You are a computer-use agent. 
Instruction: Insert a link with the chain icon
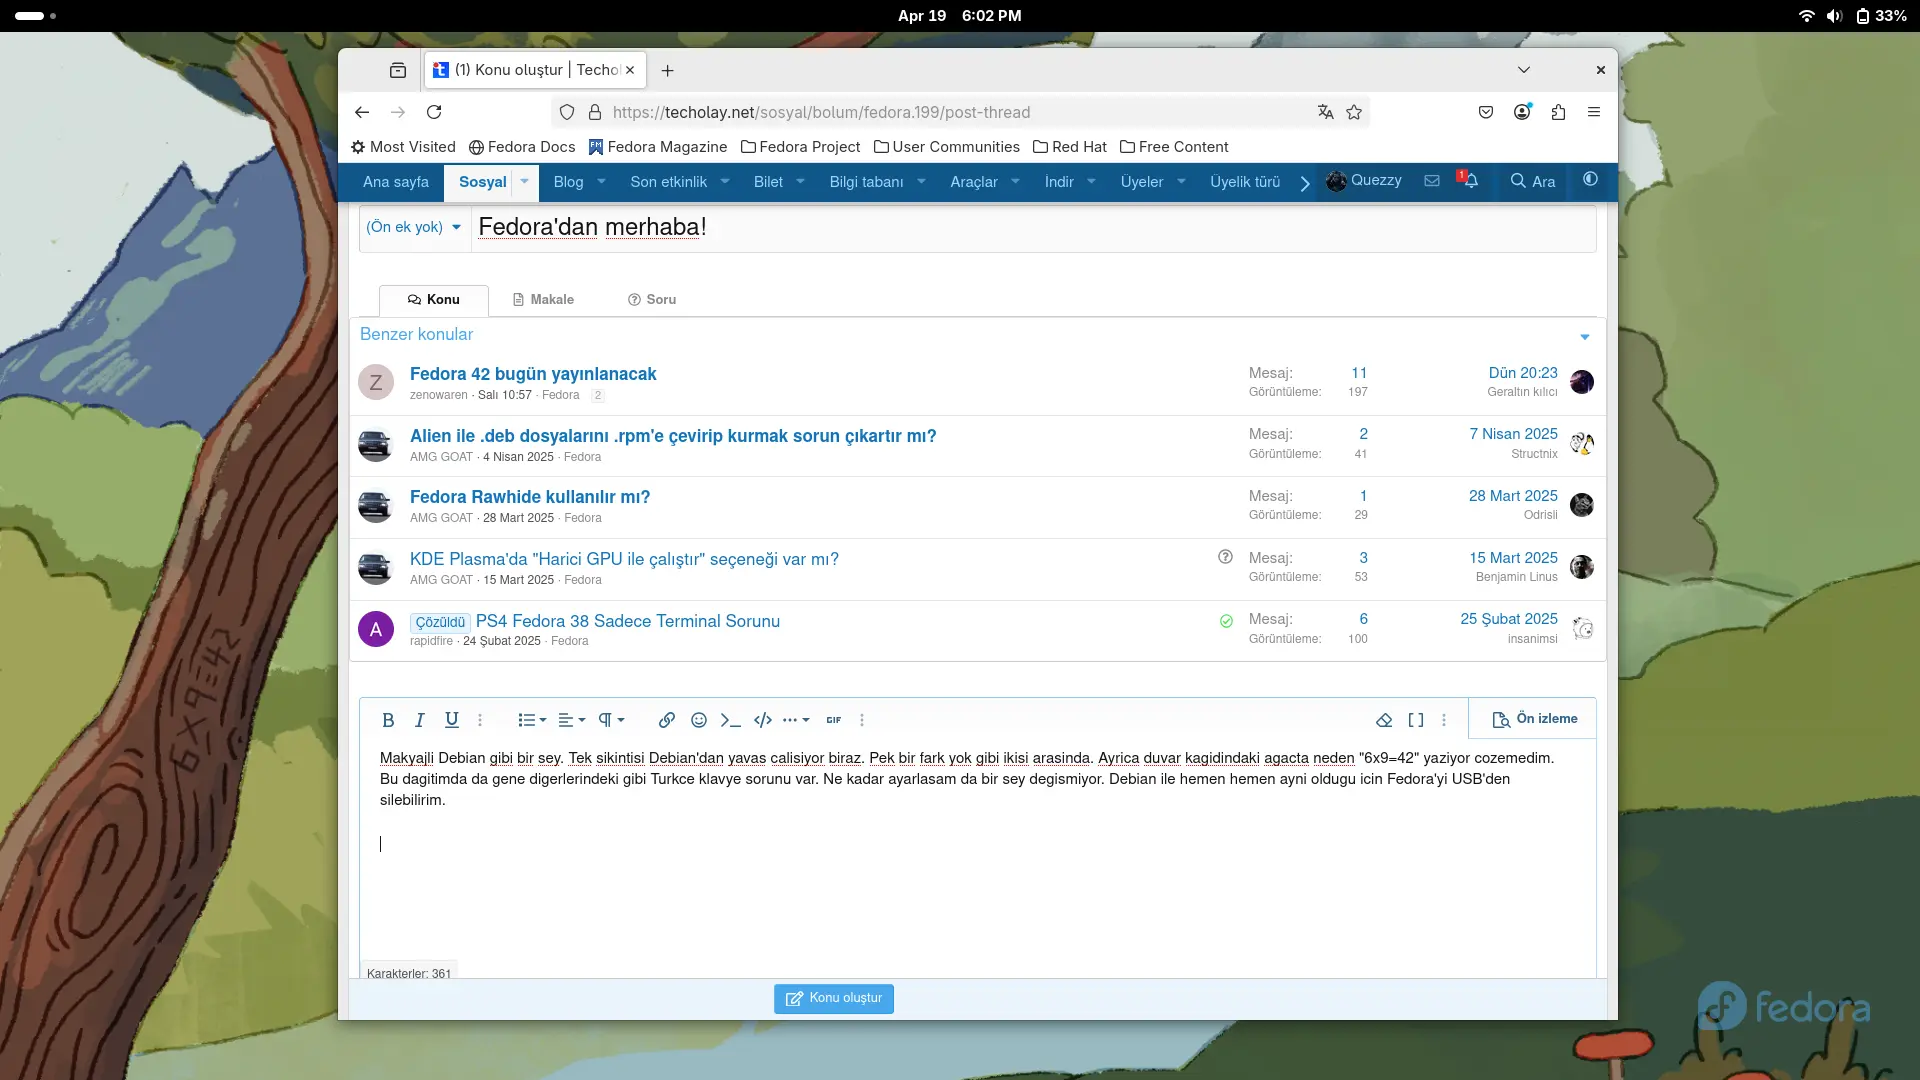click(x=667, y=720)
